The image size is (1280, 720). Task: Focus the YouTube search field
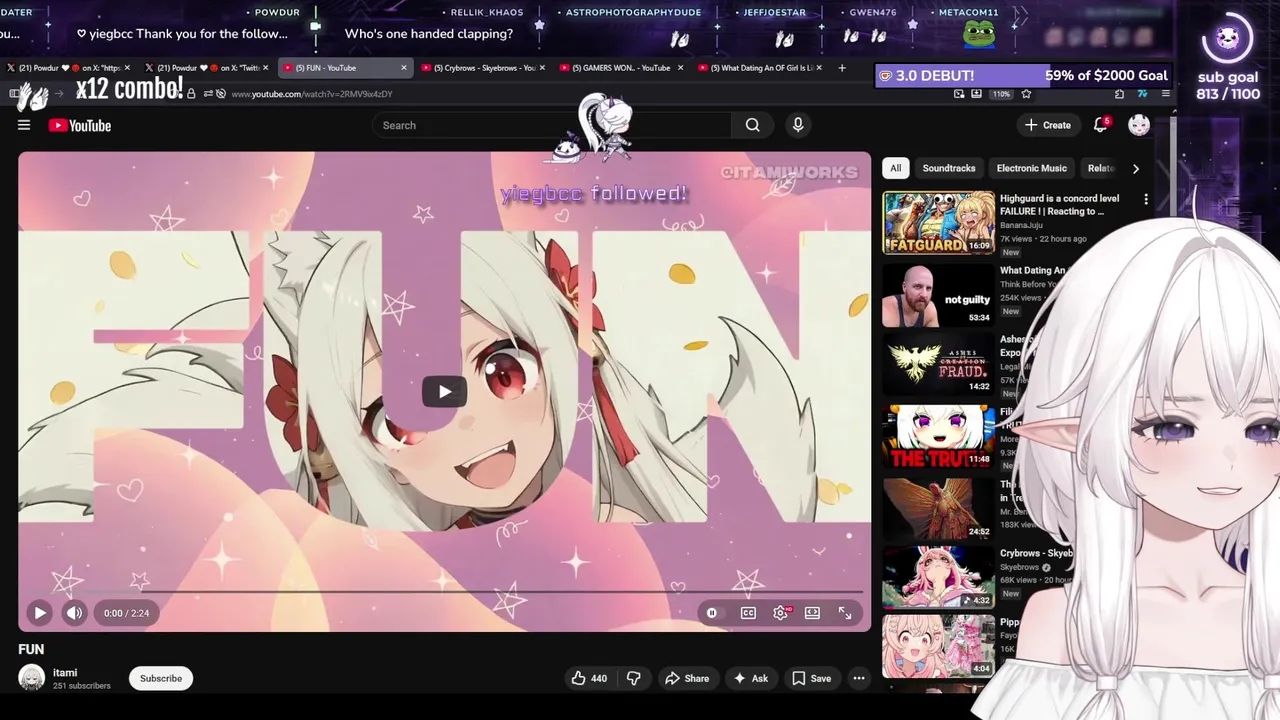pos(550,125)
